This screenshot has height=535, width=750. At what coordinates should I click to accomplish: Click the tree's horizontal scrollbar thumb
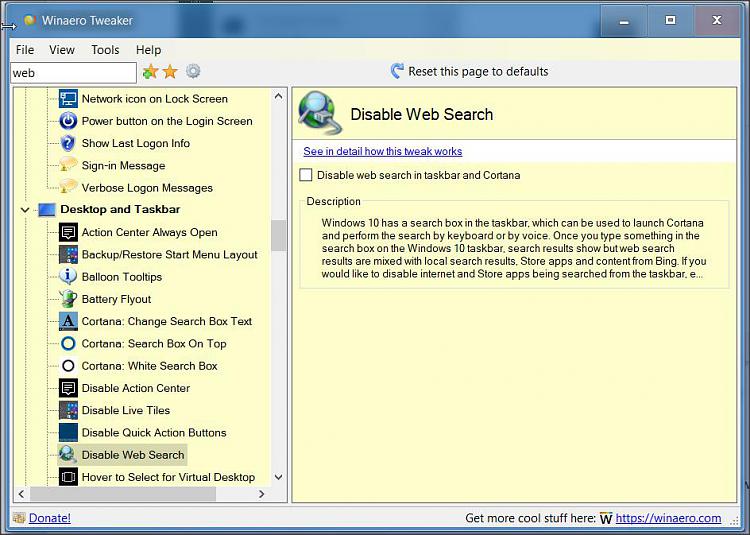pos(123,494)
